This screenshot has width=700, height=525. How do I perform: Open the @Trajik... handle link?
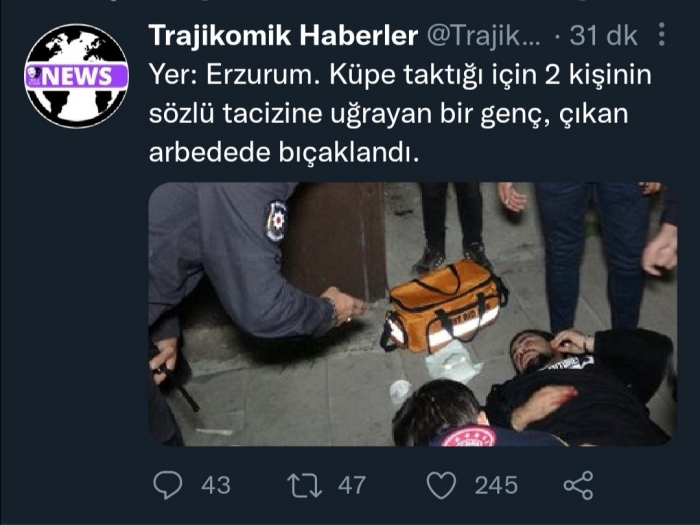pyautogui.click(x=484, y=35)
